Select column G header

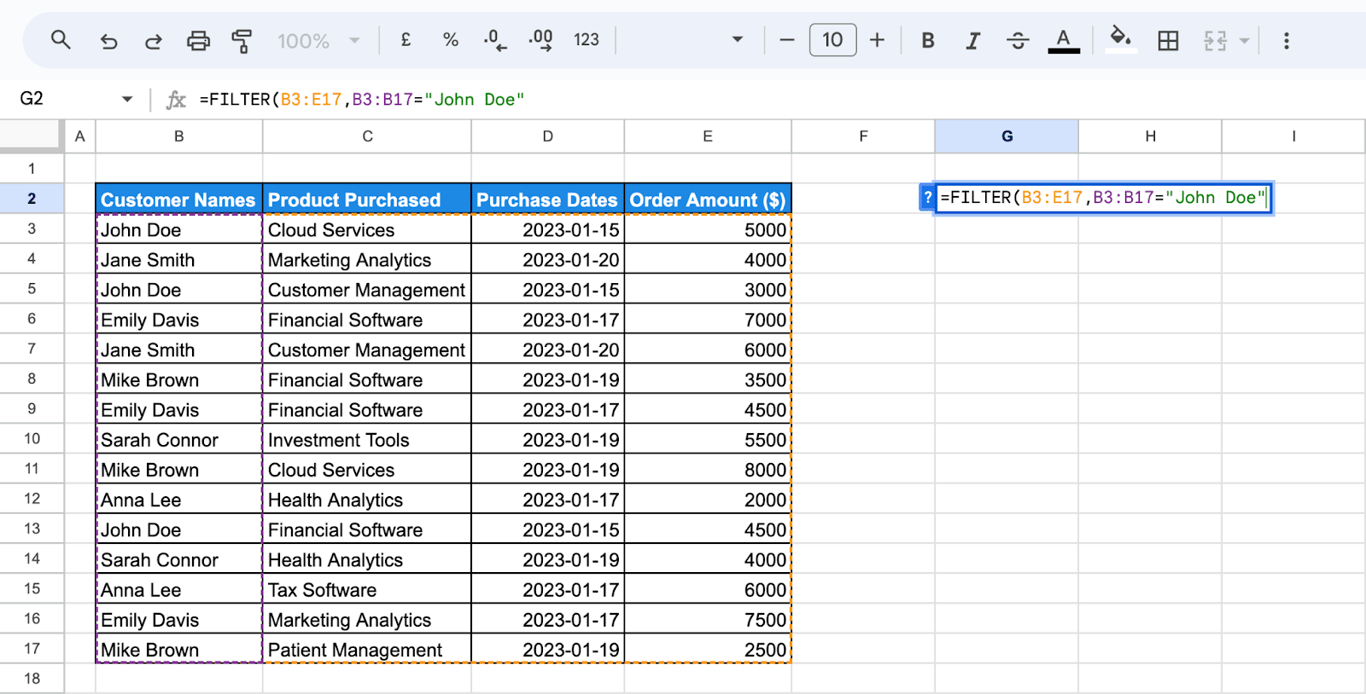point(1007,136)
